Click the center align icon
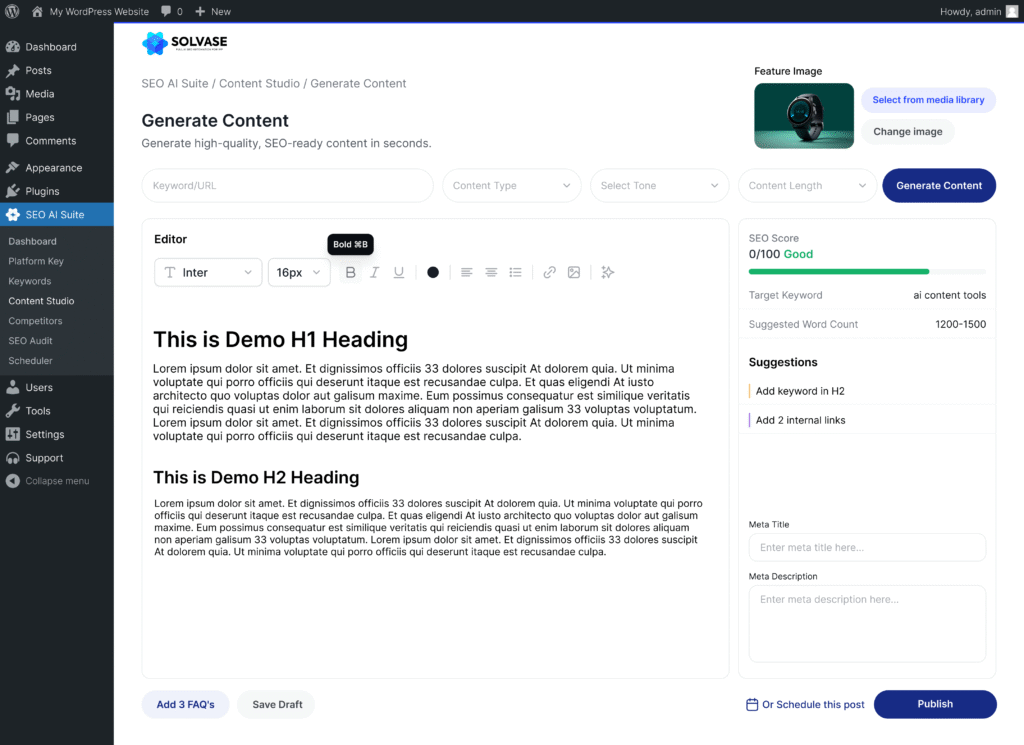The width and height of the screenshot is (1024, 745). [x=491, y=272]
